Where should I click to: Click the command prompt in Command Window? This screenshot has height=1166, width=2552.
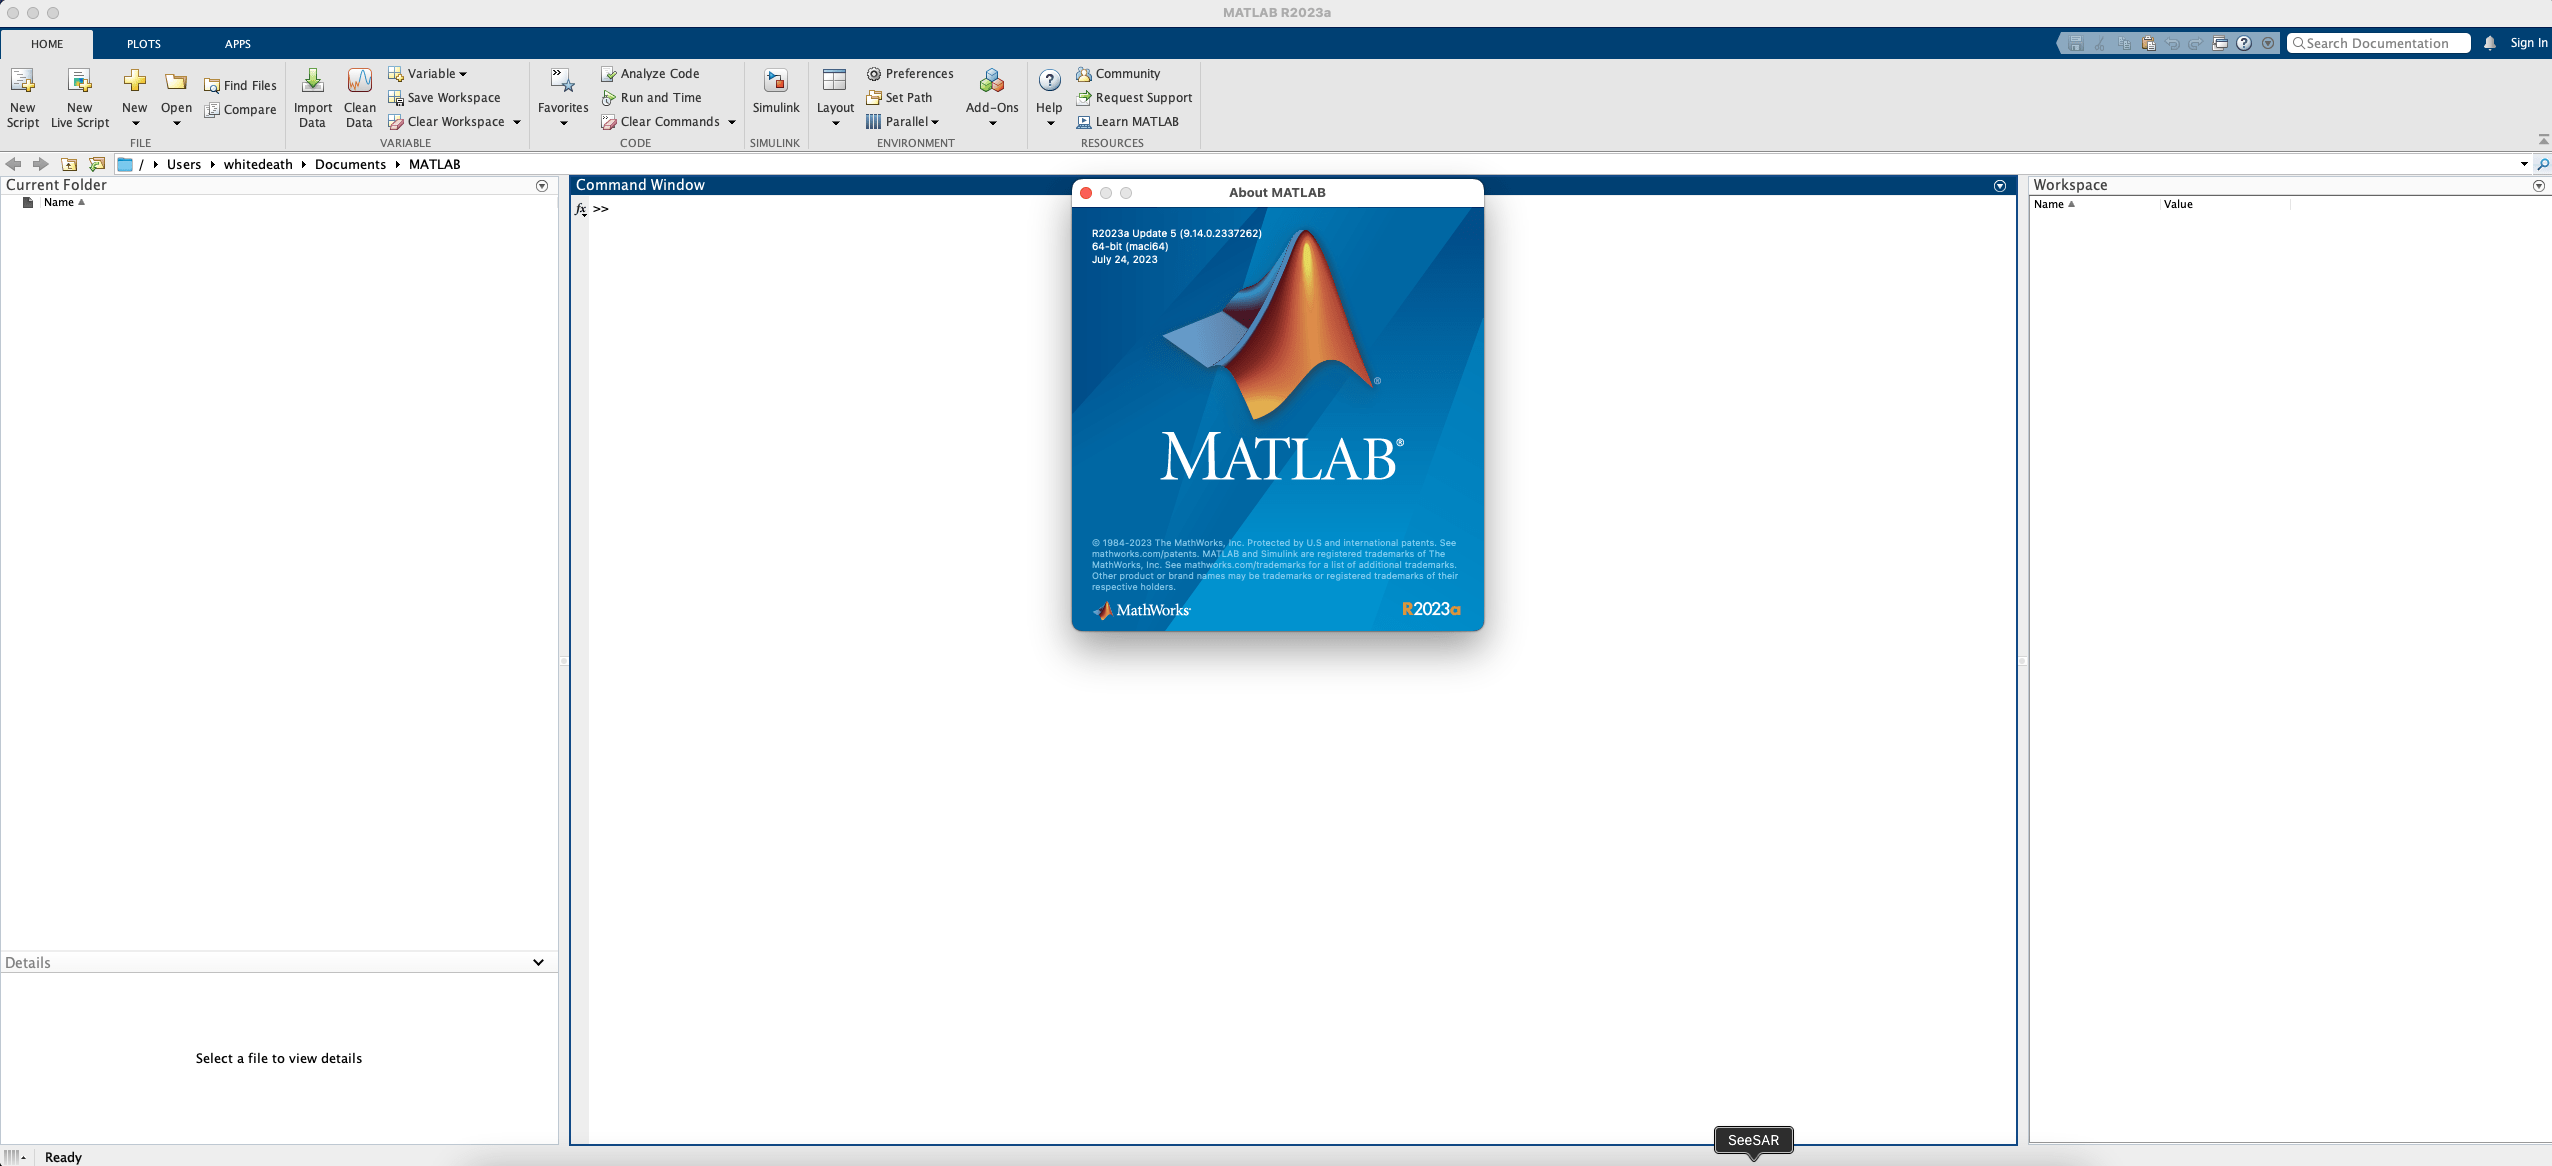tap(601, 209)
